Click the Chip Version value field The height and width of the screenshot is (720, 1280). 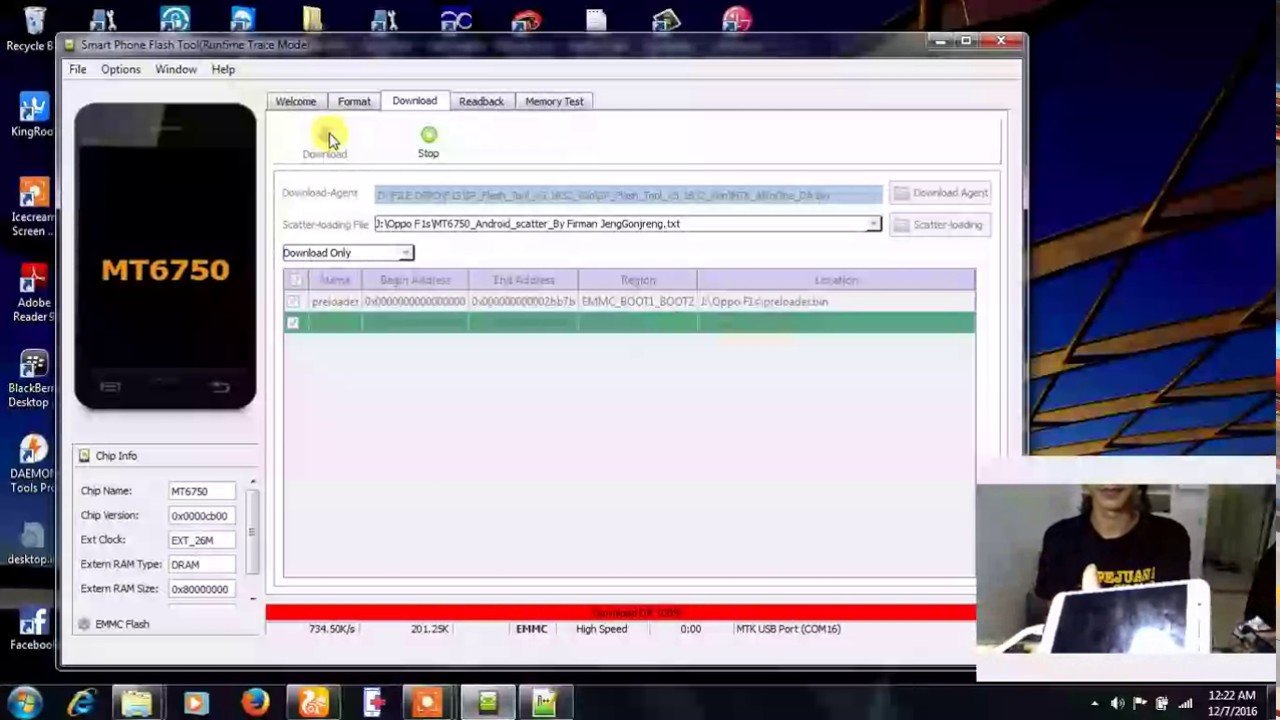click(202, 516)
